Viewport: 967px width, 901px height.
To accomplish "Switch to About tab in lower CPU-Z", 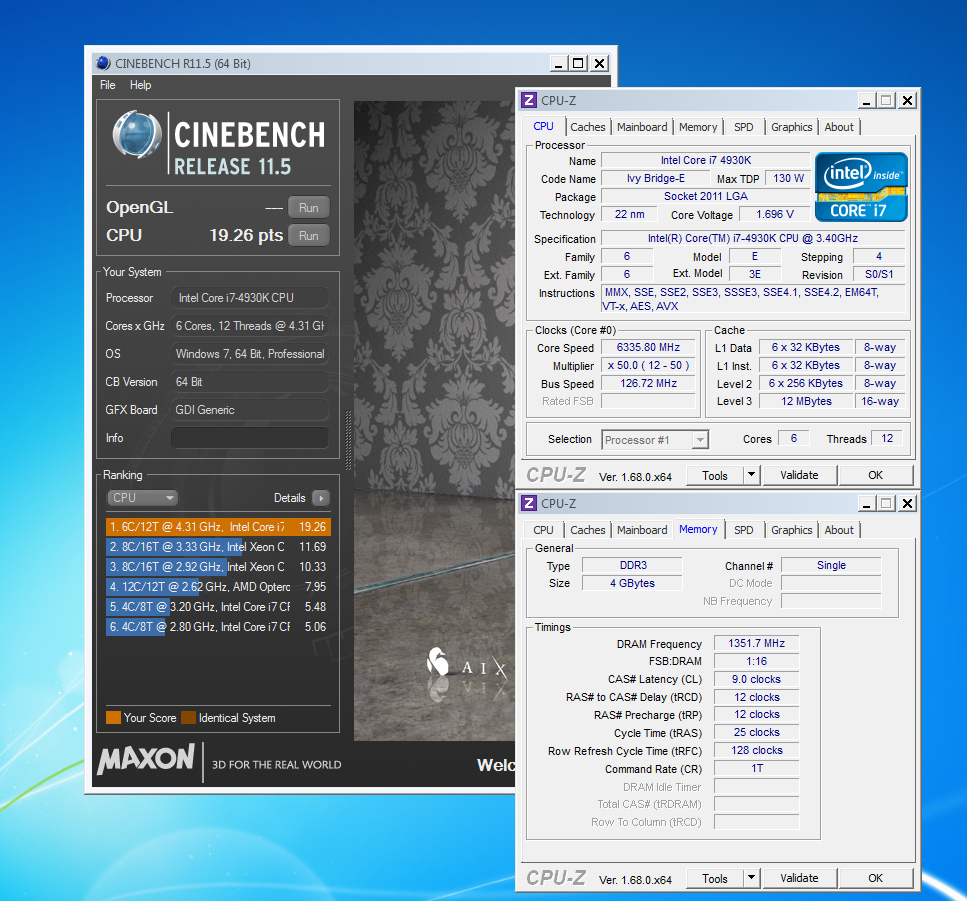I will click(839, 530).
